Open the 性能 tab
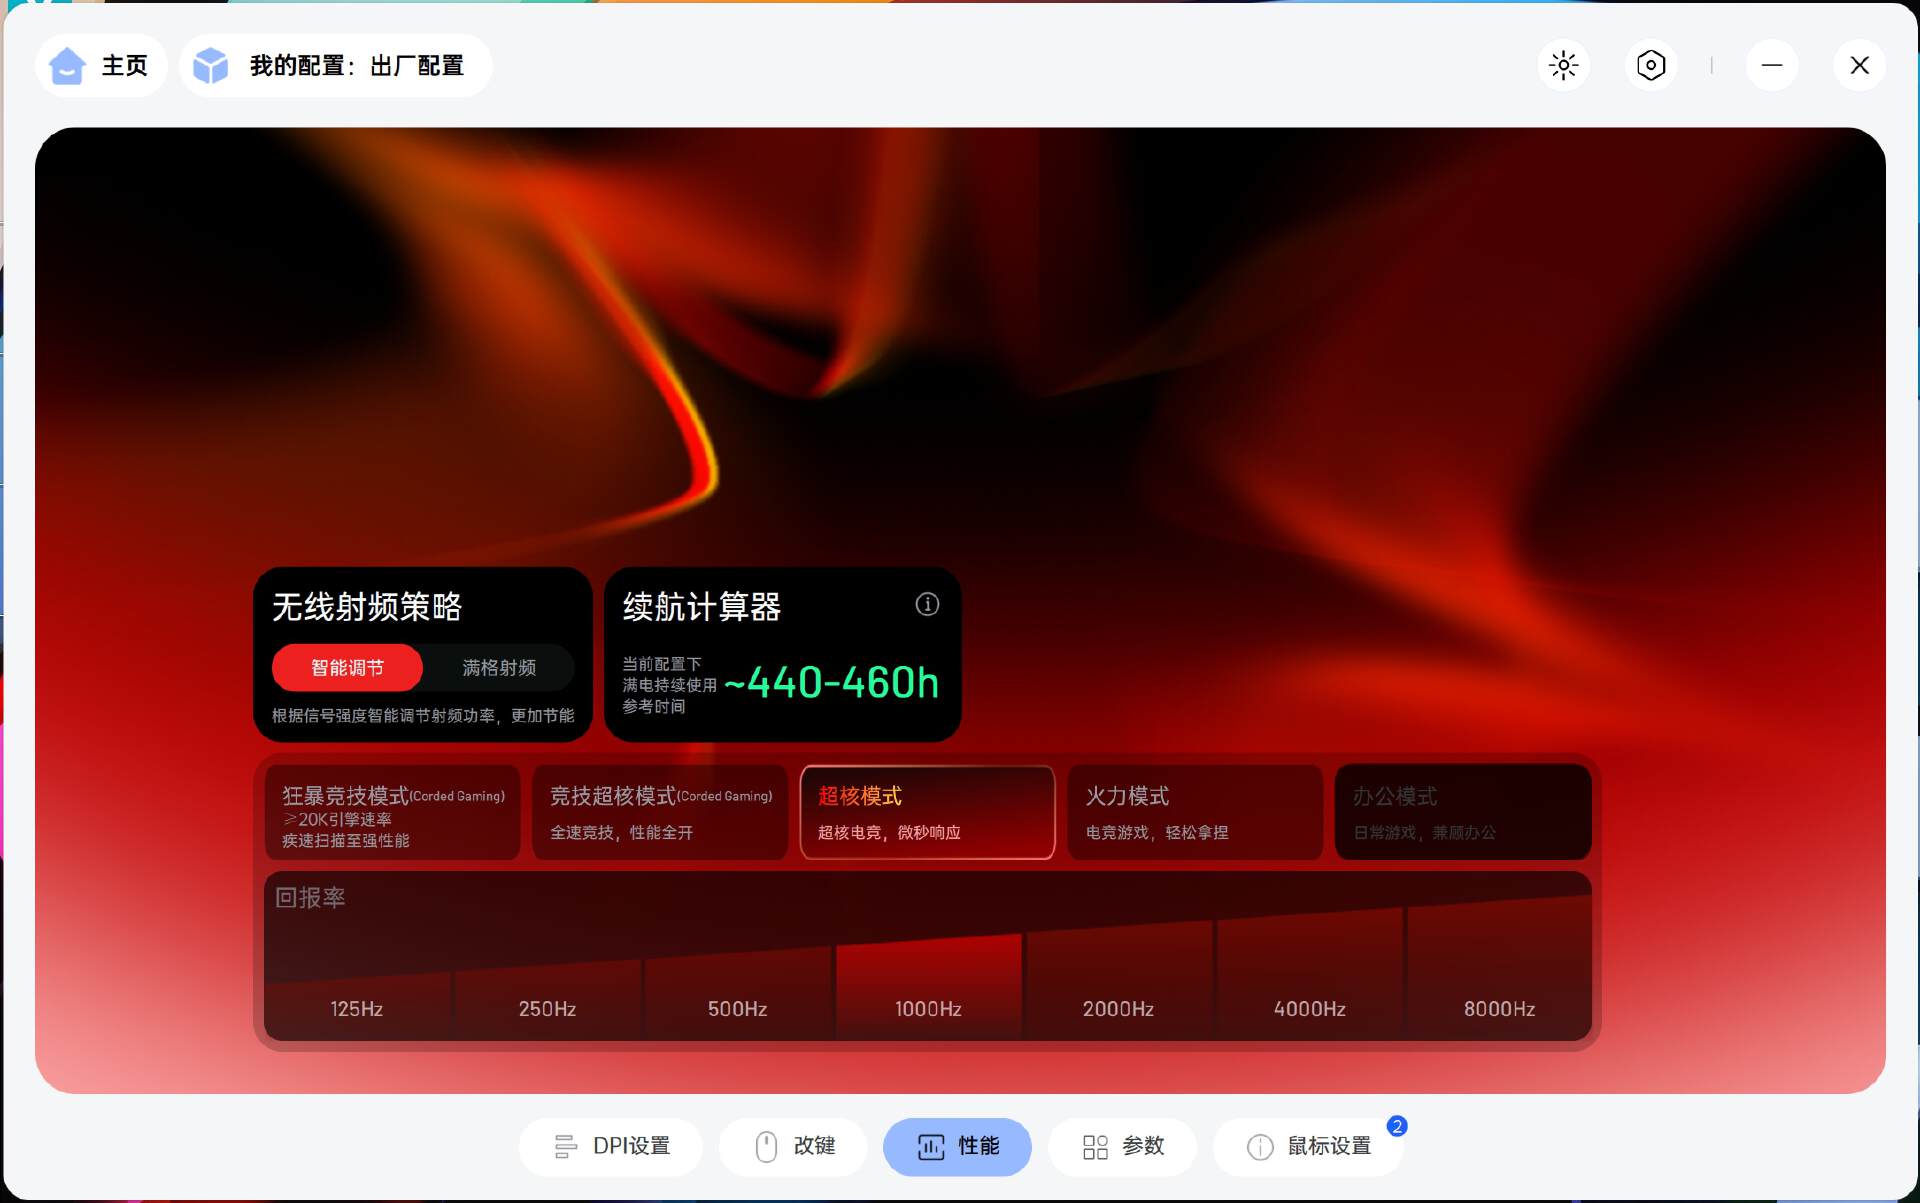This screenshot has height=1203, width=1920. tap(957, 1146)
